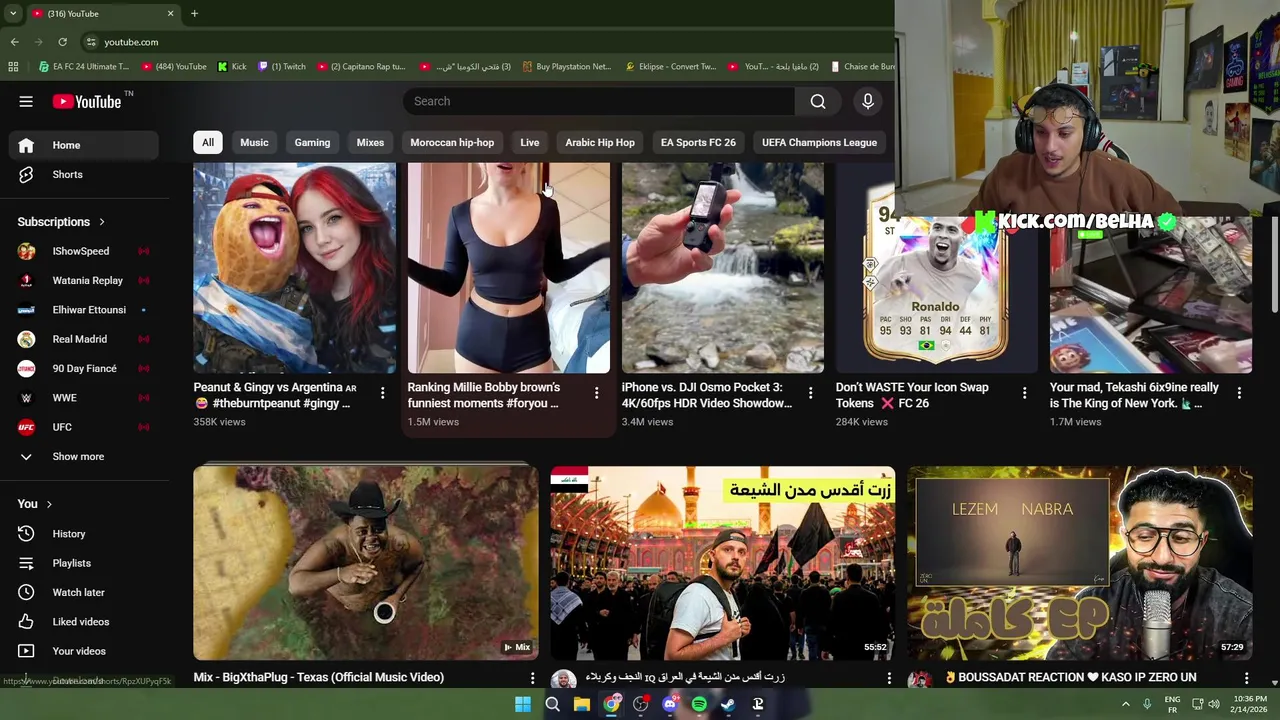Open Your videos in the sidebar
1280x720 pixels.
86,651
